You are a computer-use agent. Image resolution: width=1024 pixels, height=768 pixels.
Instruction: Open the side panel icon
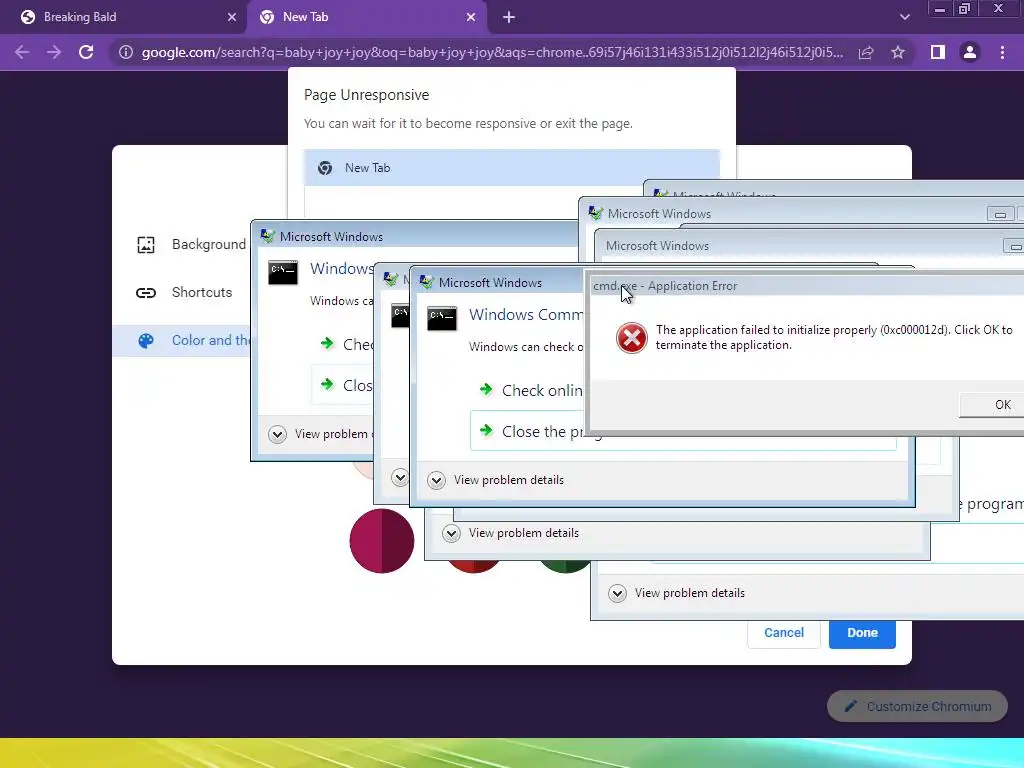pyautogui.click(x=938, y=52)
